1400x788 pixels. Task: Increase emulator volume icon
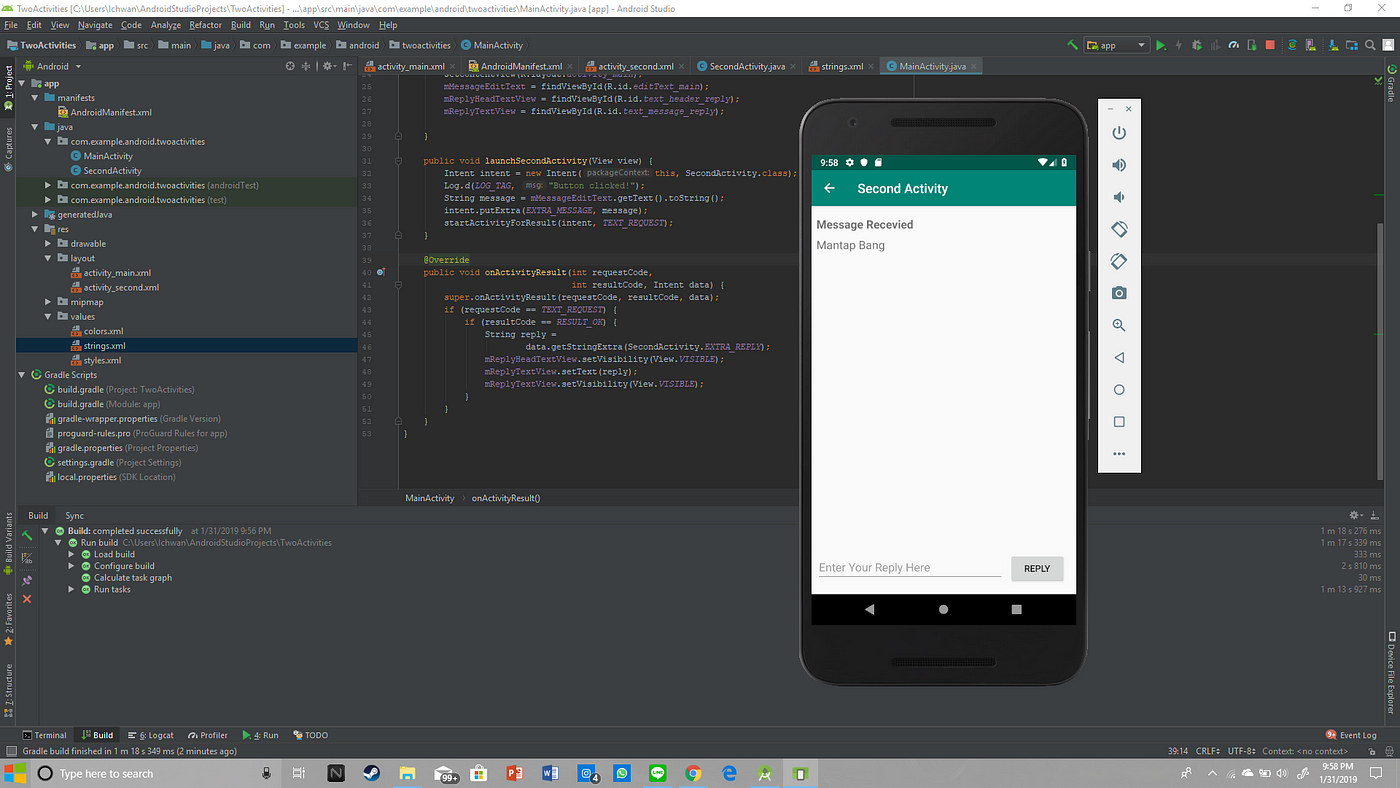point(1119,165)
